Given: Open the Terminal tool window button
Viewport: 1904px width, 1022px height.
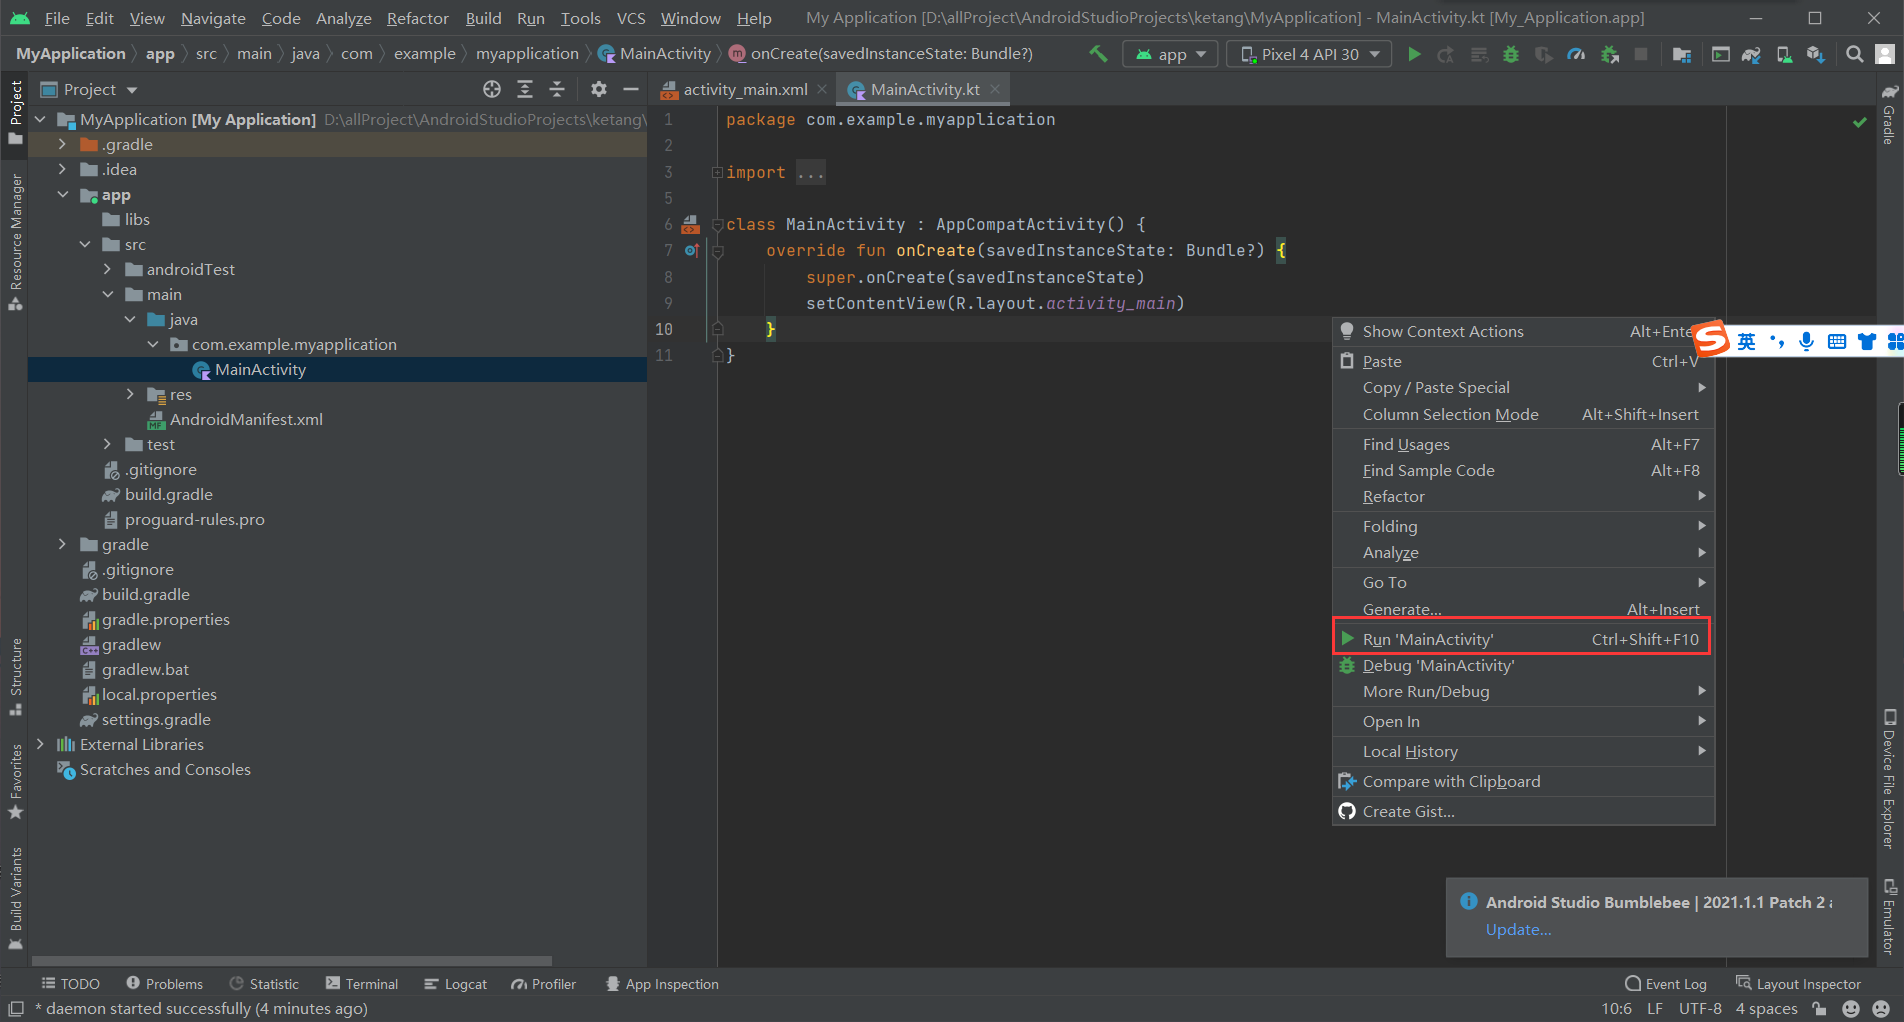Looking at the screenshot, I should pyautogui.click(x=362, y=984).
